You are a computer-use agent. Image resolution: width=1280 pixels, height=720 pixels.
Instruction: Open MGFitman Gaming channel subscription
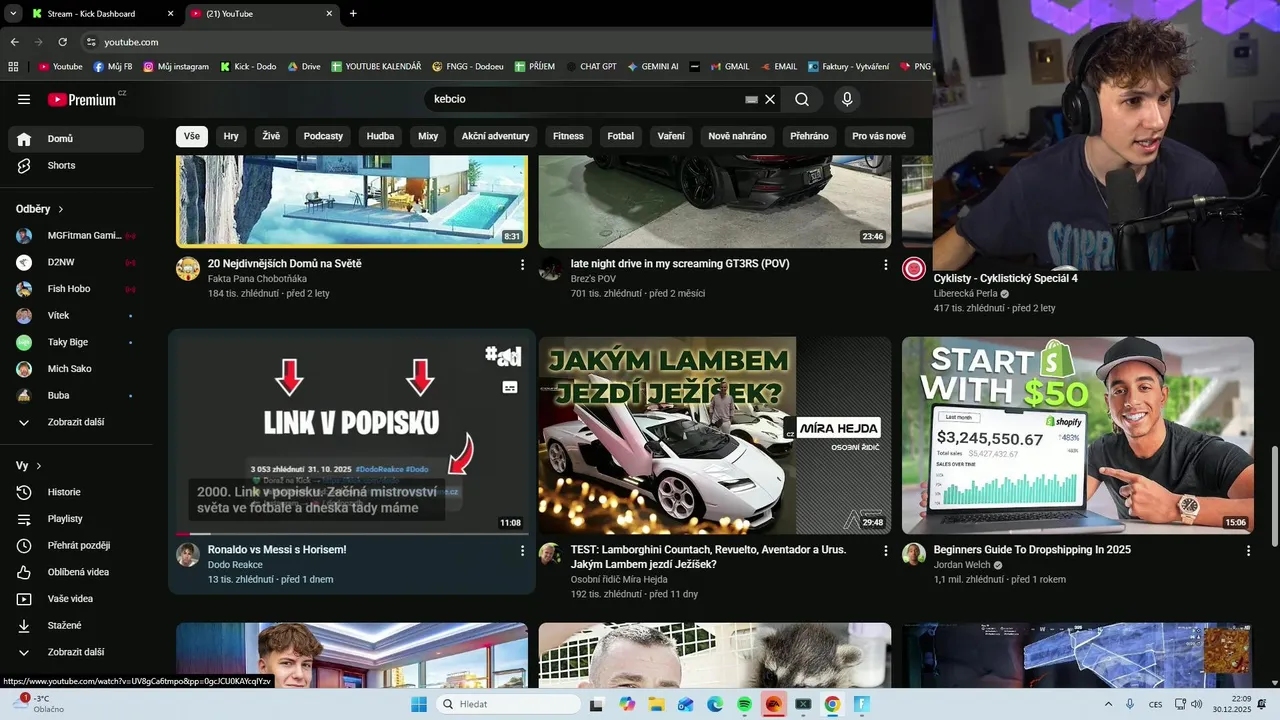[x=77, y=236]
